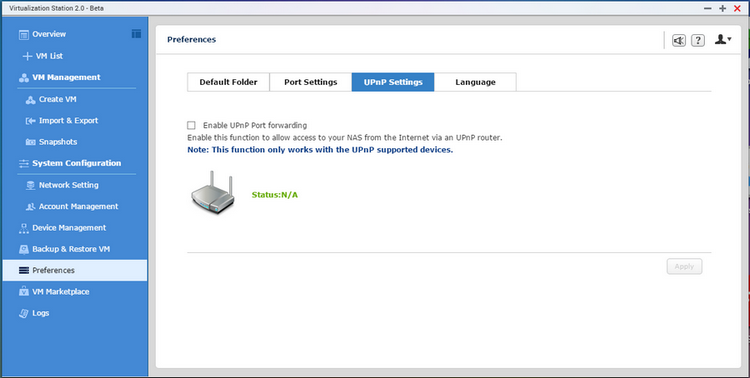Screen dimensions: 750x378
Task: Open the user account dropdown
Action: pos(723,40)
